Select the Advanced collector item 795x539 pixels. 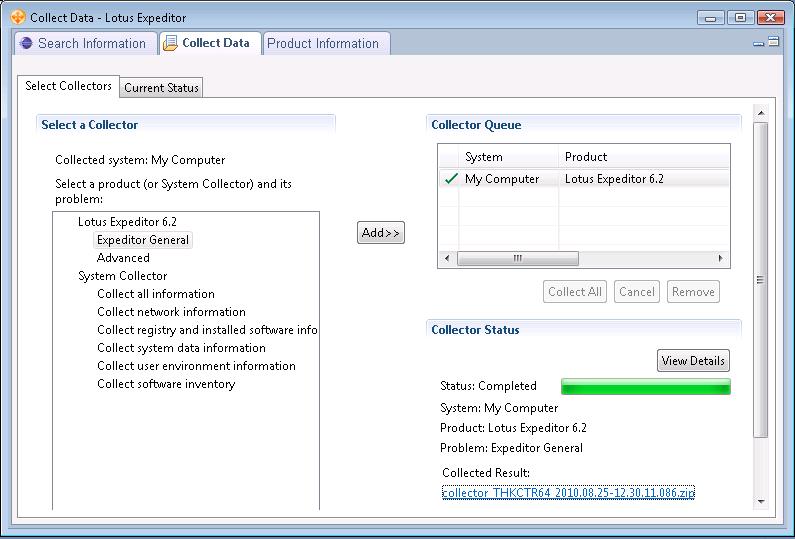[123, 258]
